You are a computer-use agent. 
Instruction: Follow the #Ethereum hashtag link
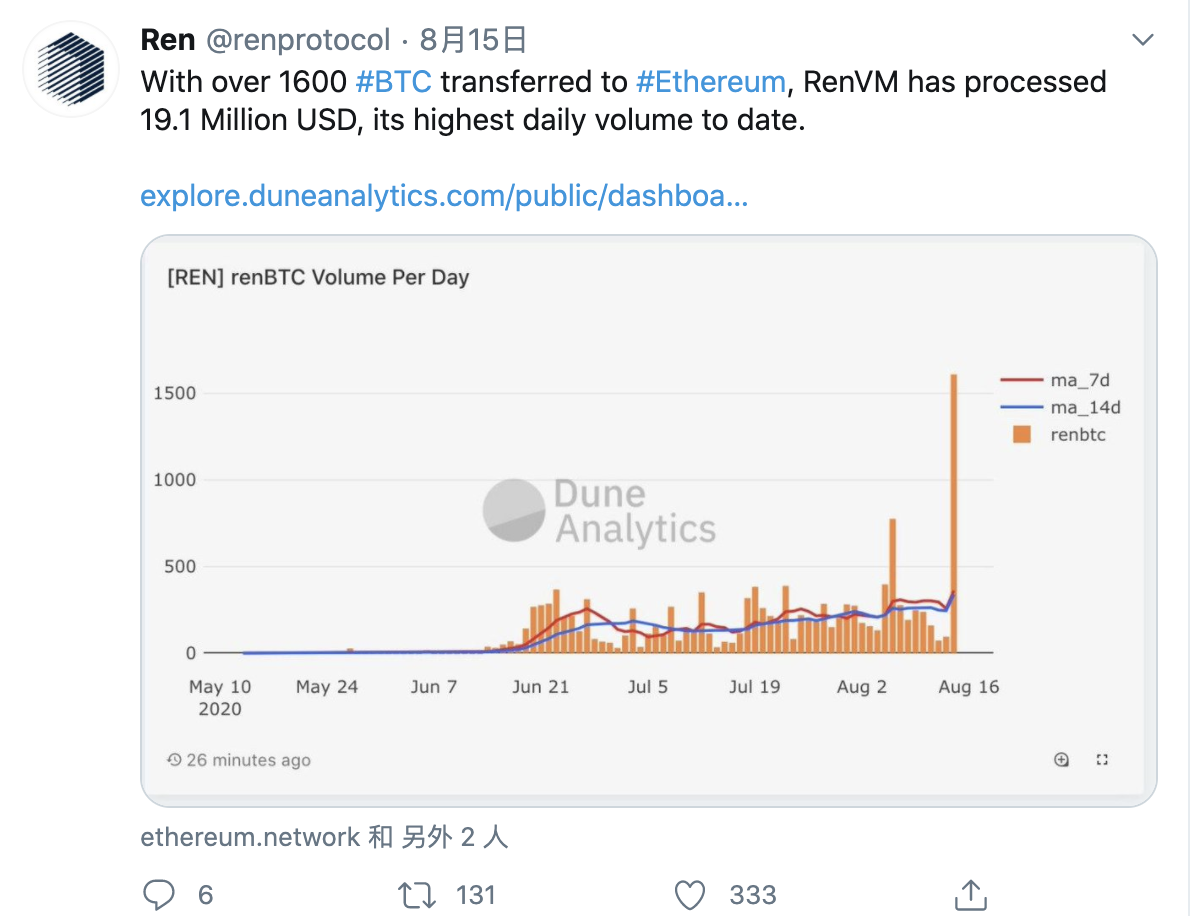(x=710, y=81)
